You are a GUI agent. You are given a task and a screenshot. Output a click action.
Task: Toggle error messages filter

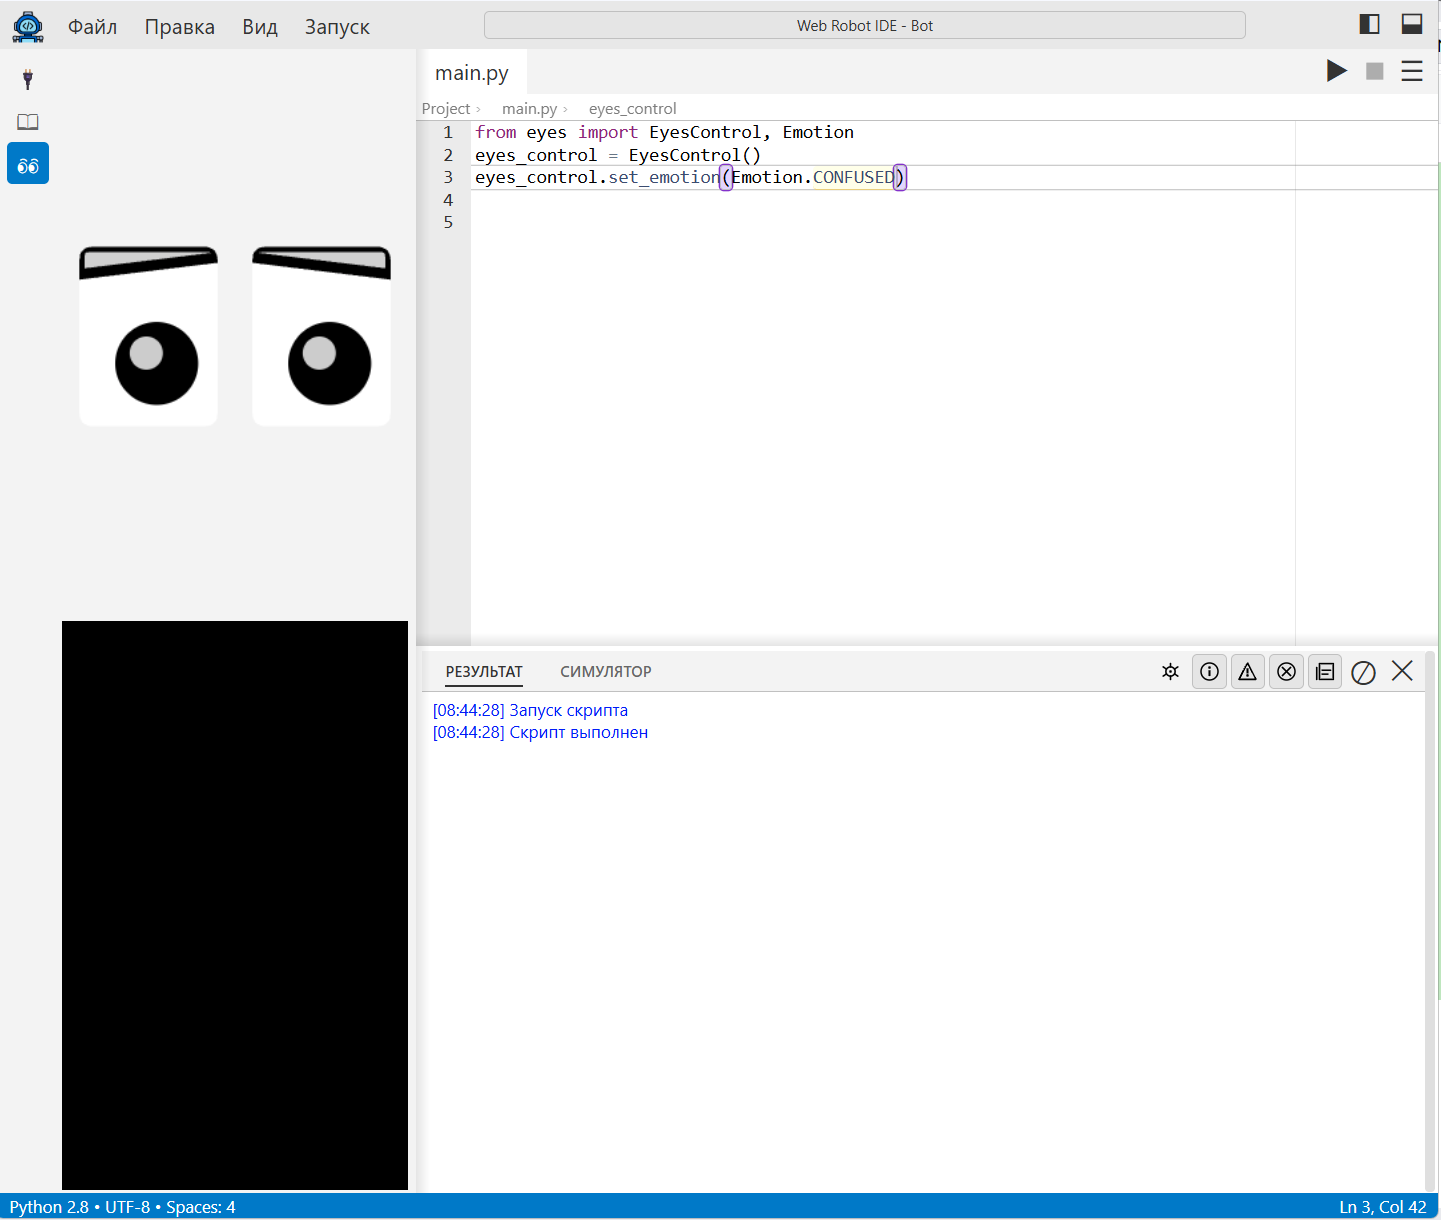coord(1287,672)
